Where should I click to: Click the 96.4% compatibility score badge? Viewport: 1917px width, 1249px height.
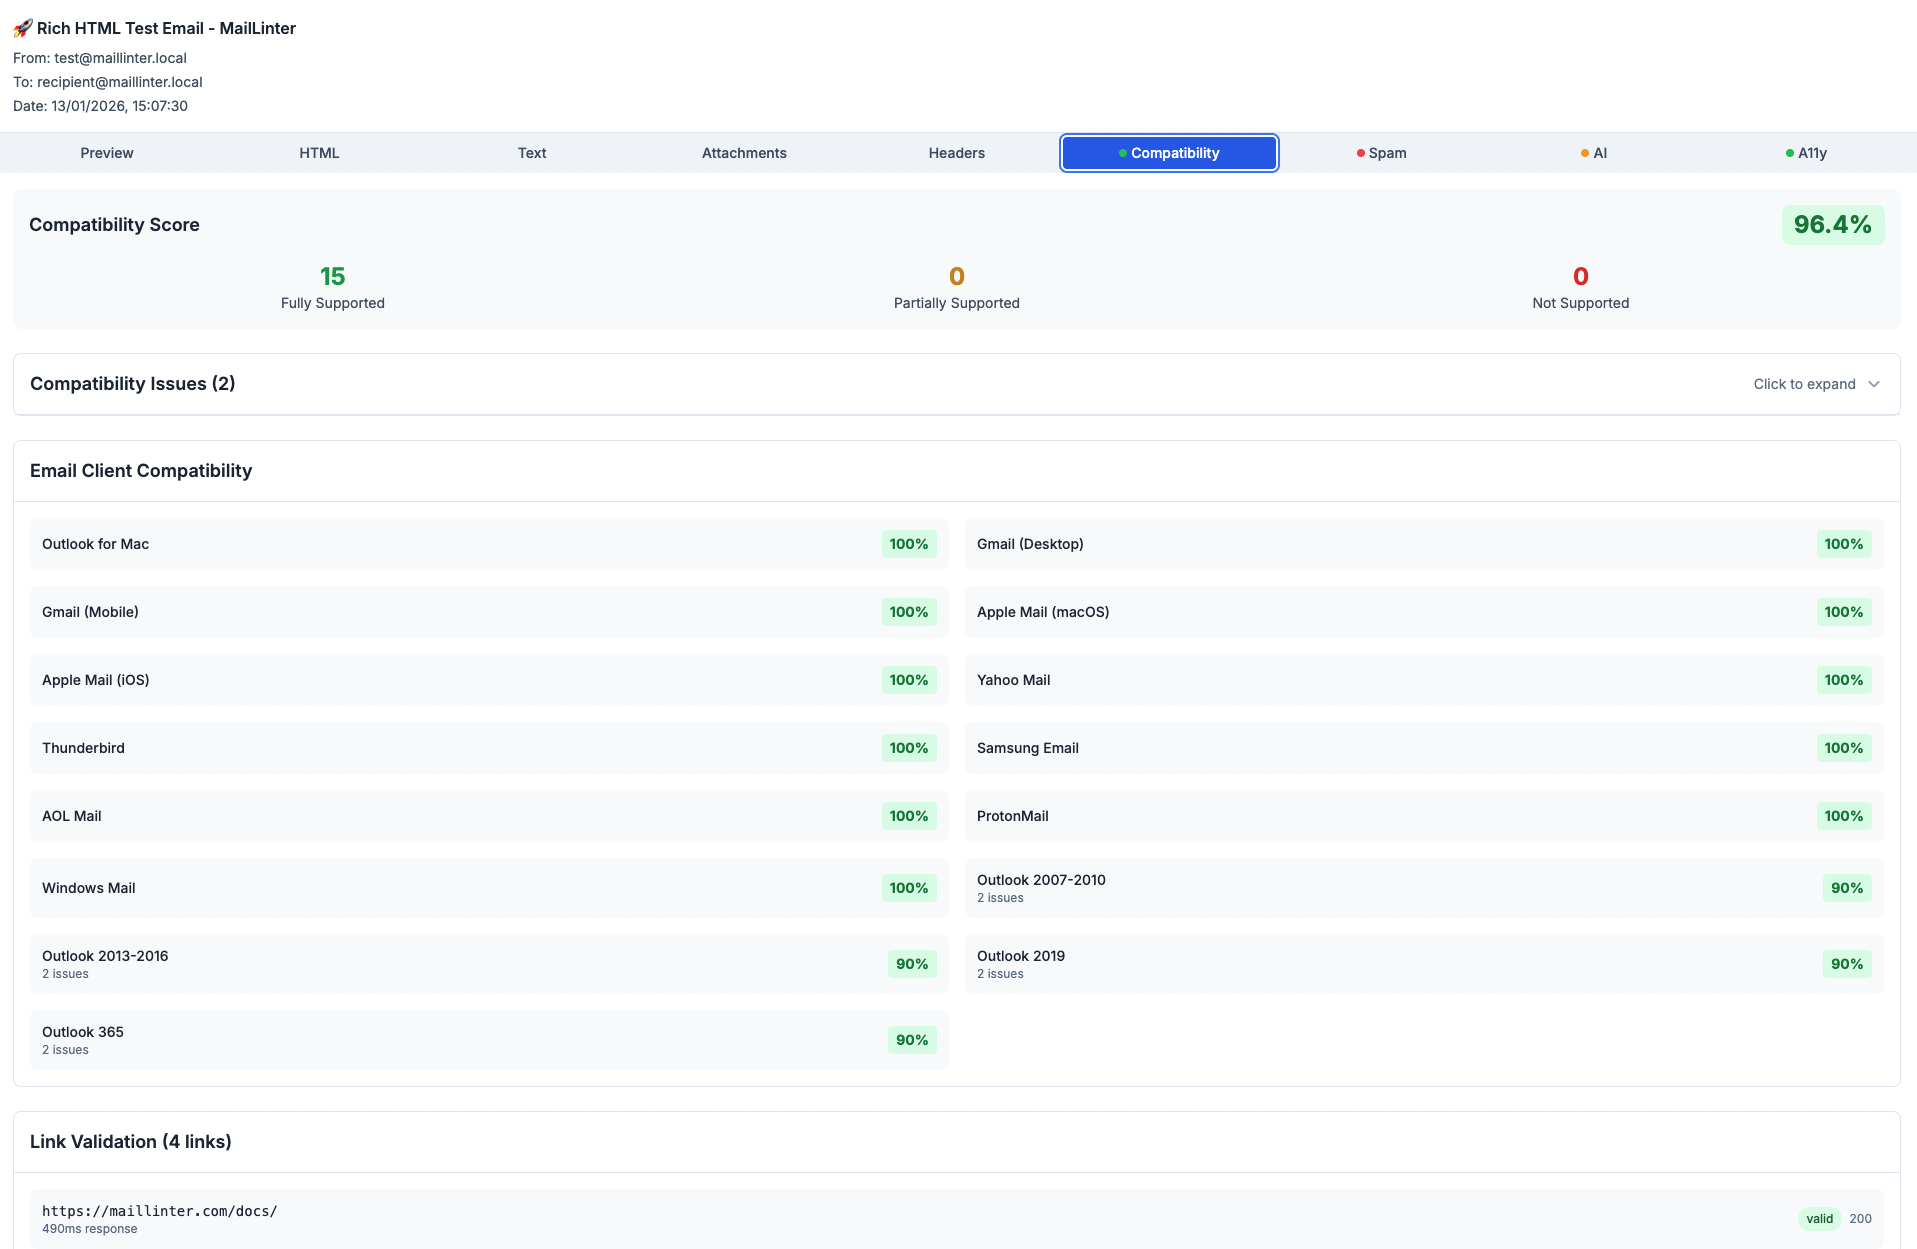click(1833, 224)
